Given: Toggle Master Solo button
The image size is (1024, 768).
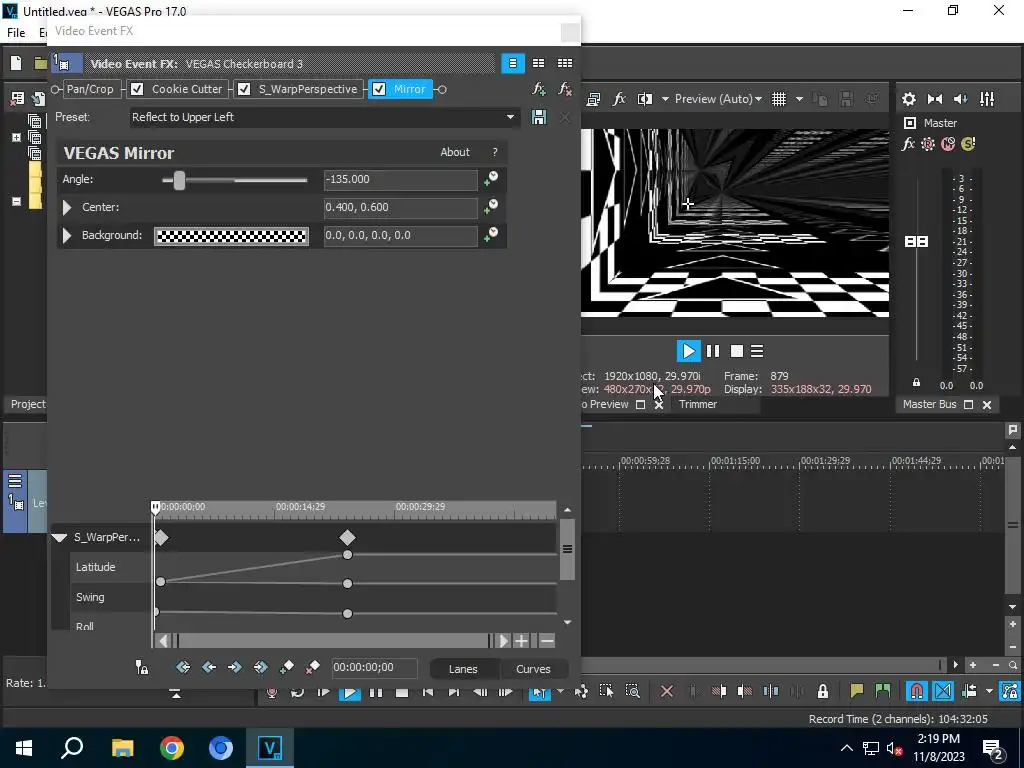Looking at the screenshot, I should pyautogui.click(x=968, y=144).
